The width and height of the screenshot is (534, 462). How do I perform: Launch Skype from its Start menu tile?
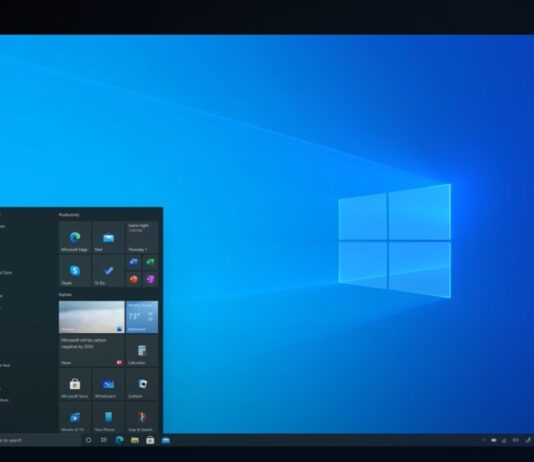click(x=75, y=271)
